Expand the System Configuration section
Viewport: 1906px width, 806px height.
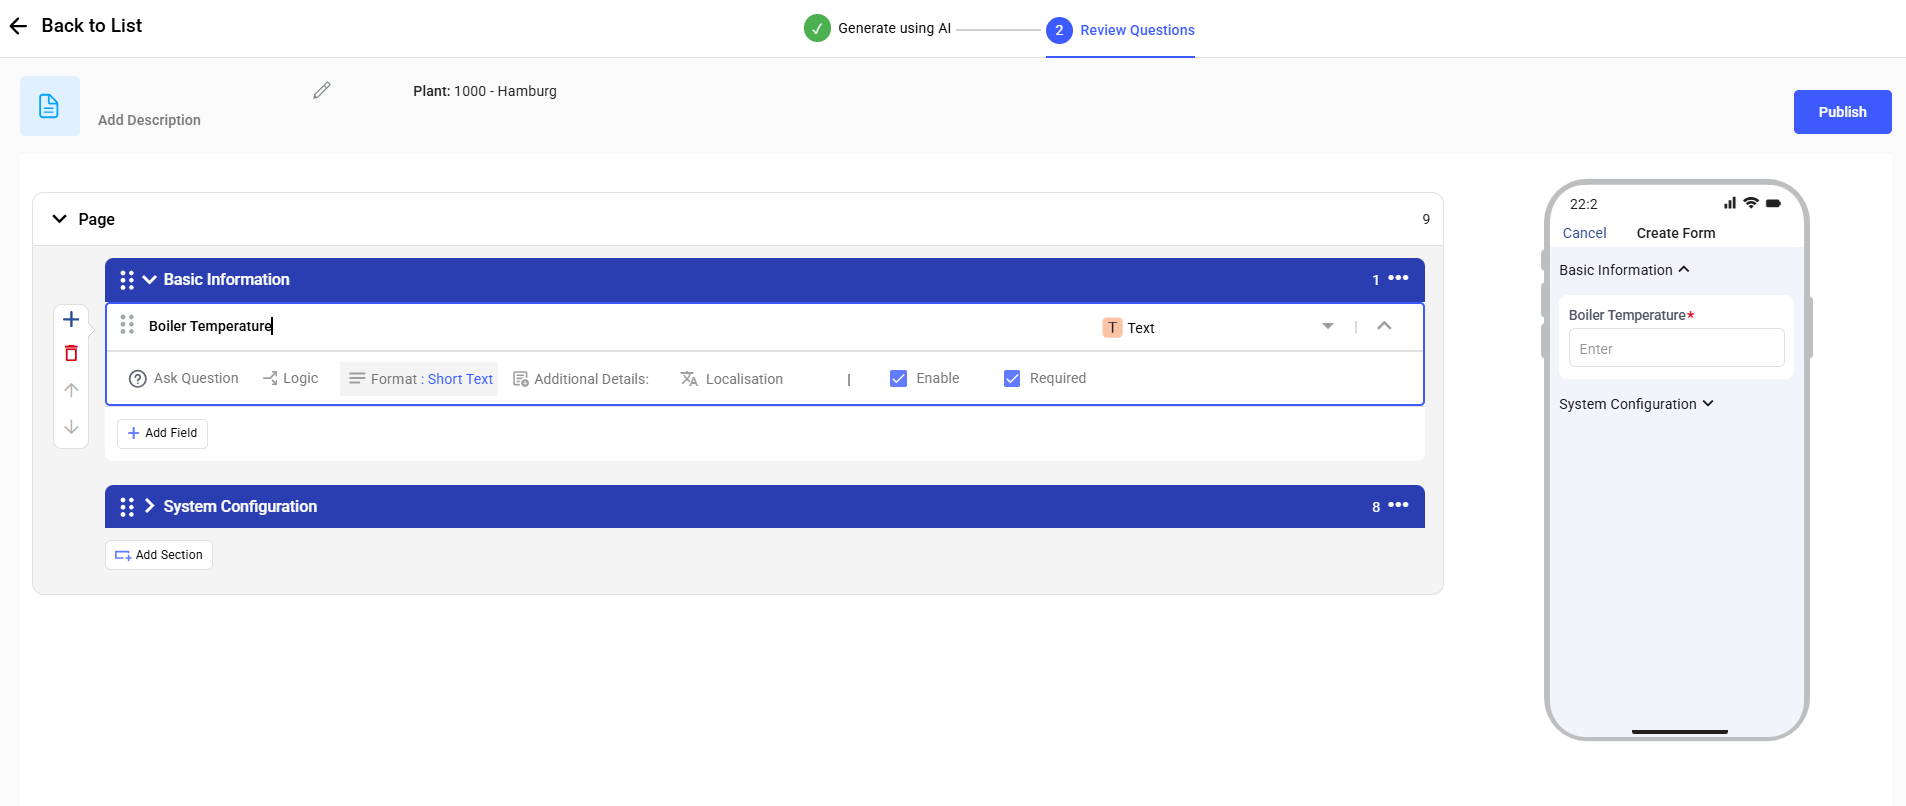(x=150, y=506)
